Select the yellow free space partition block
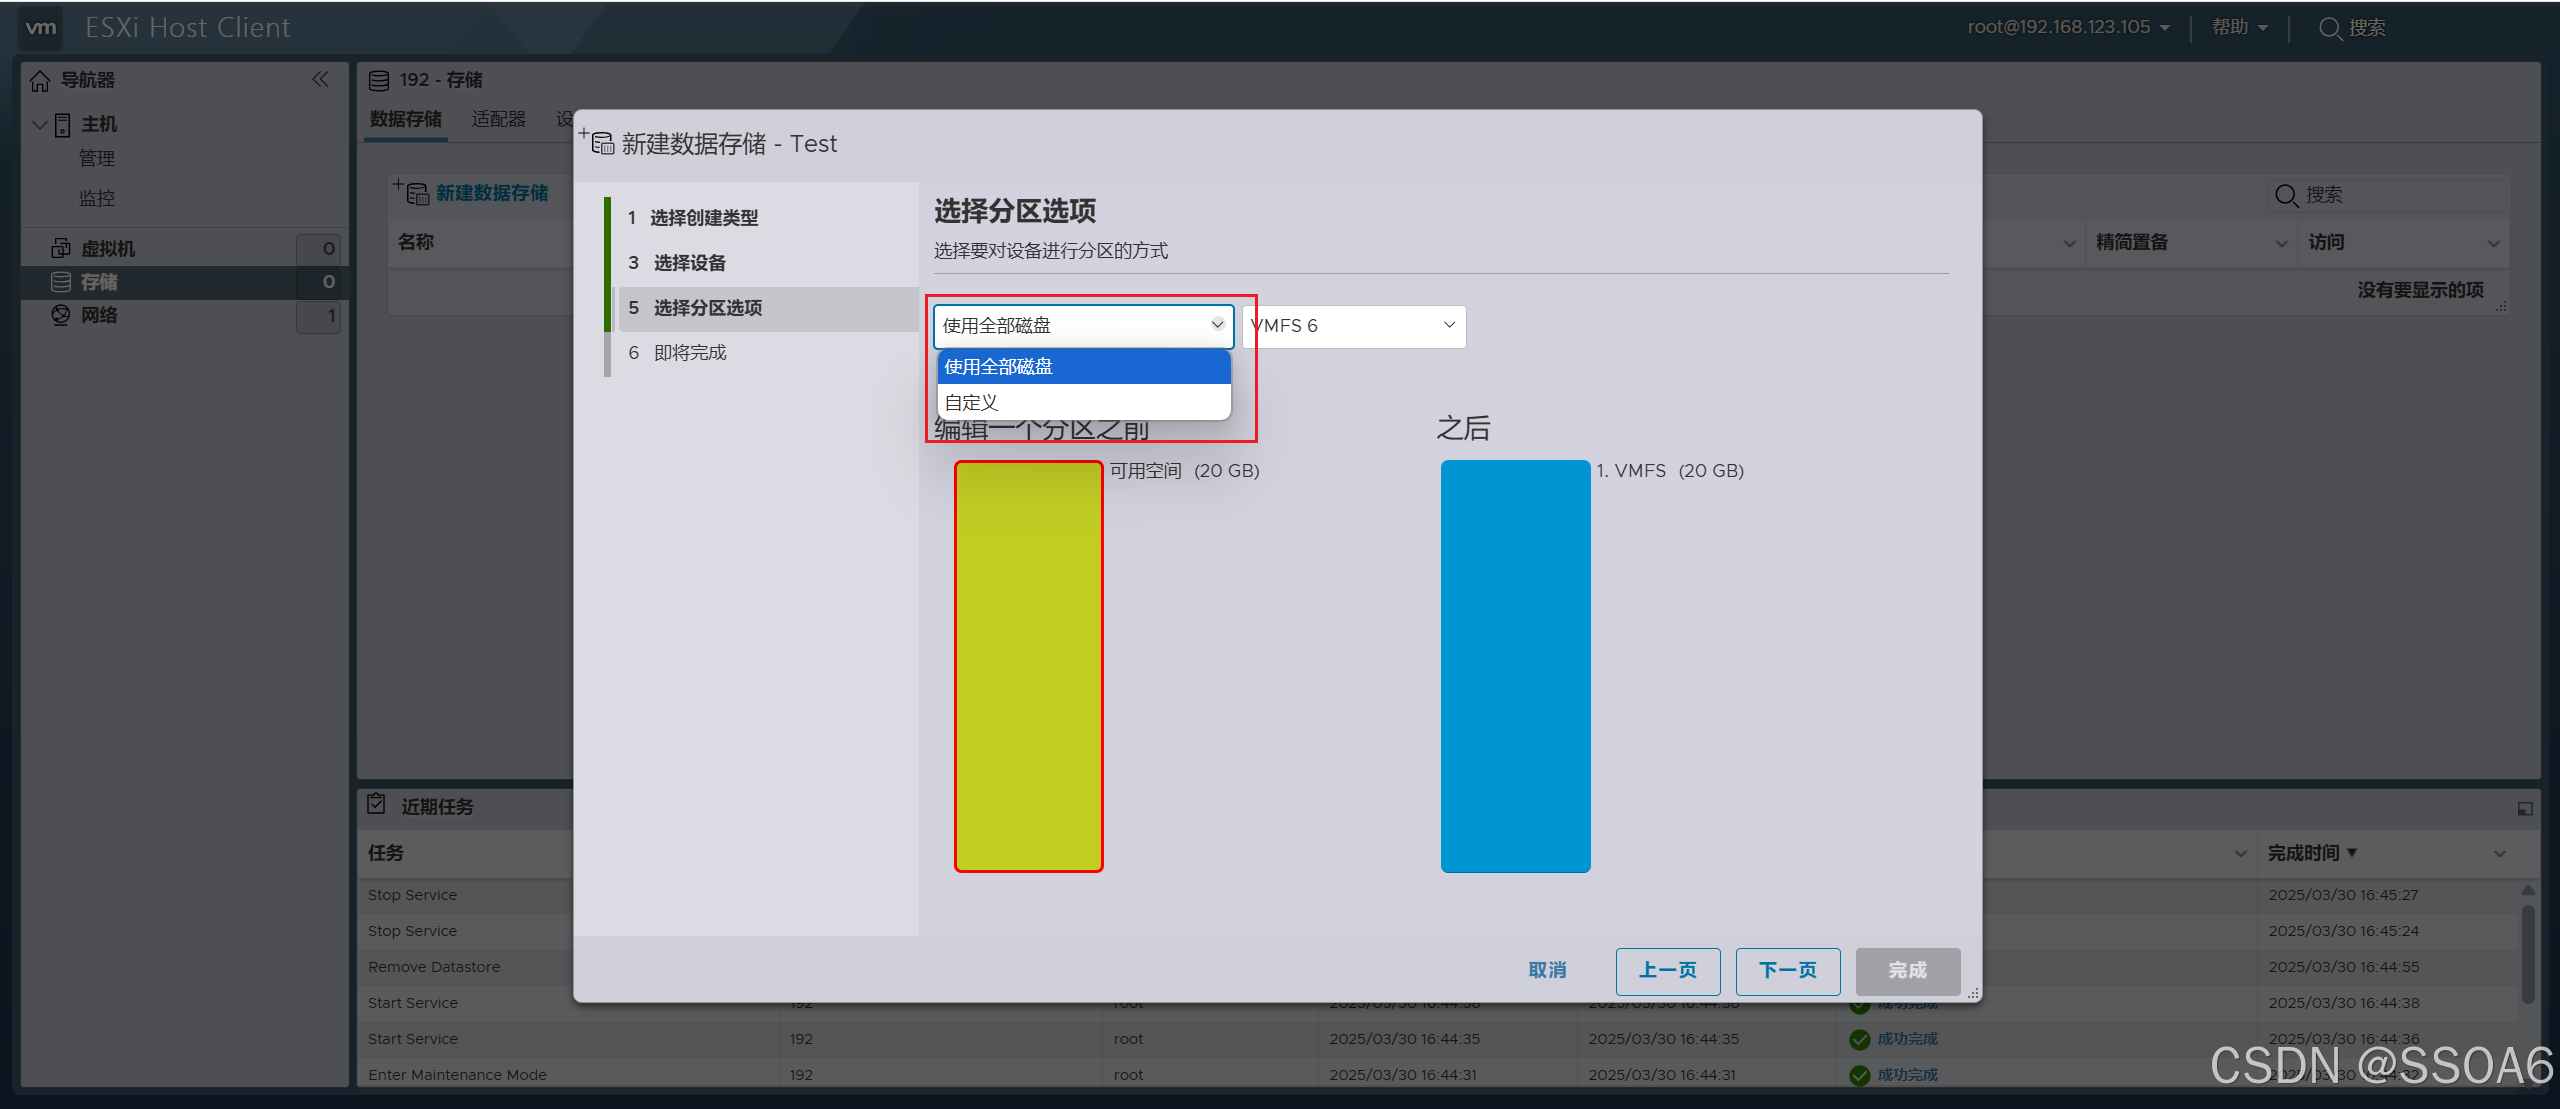This screenshot has width=2560, height=1109. [1028, 666]
